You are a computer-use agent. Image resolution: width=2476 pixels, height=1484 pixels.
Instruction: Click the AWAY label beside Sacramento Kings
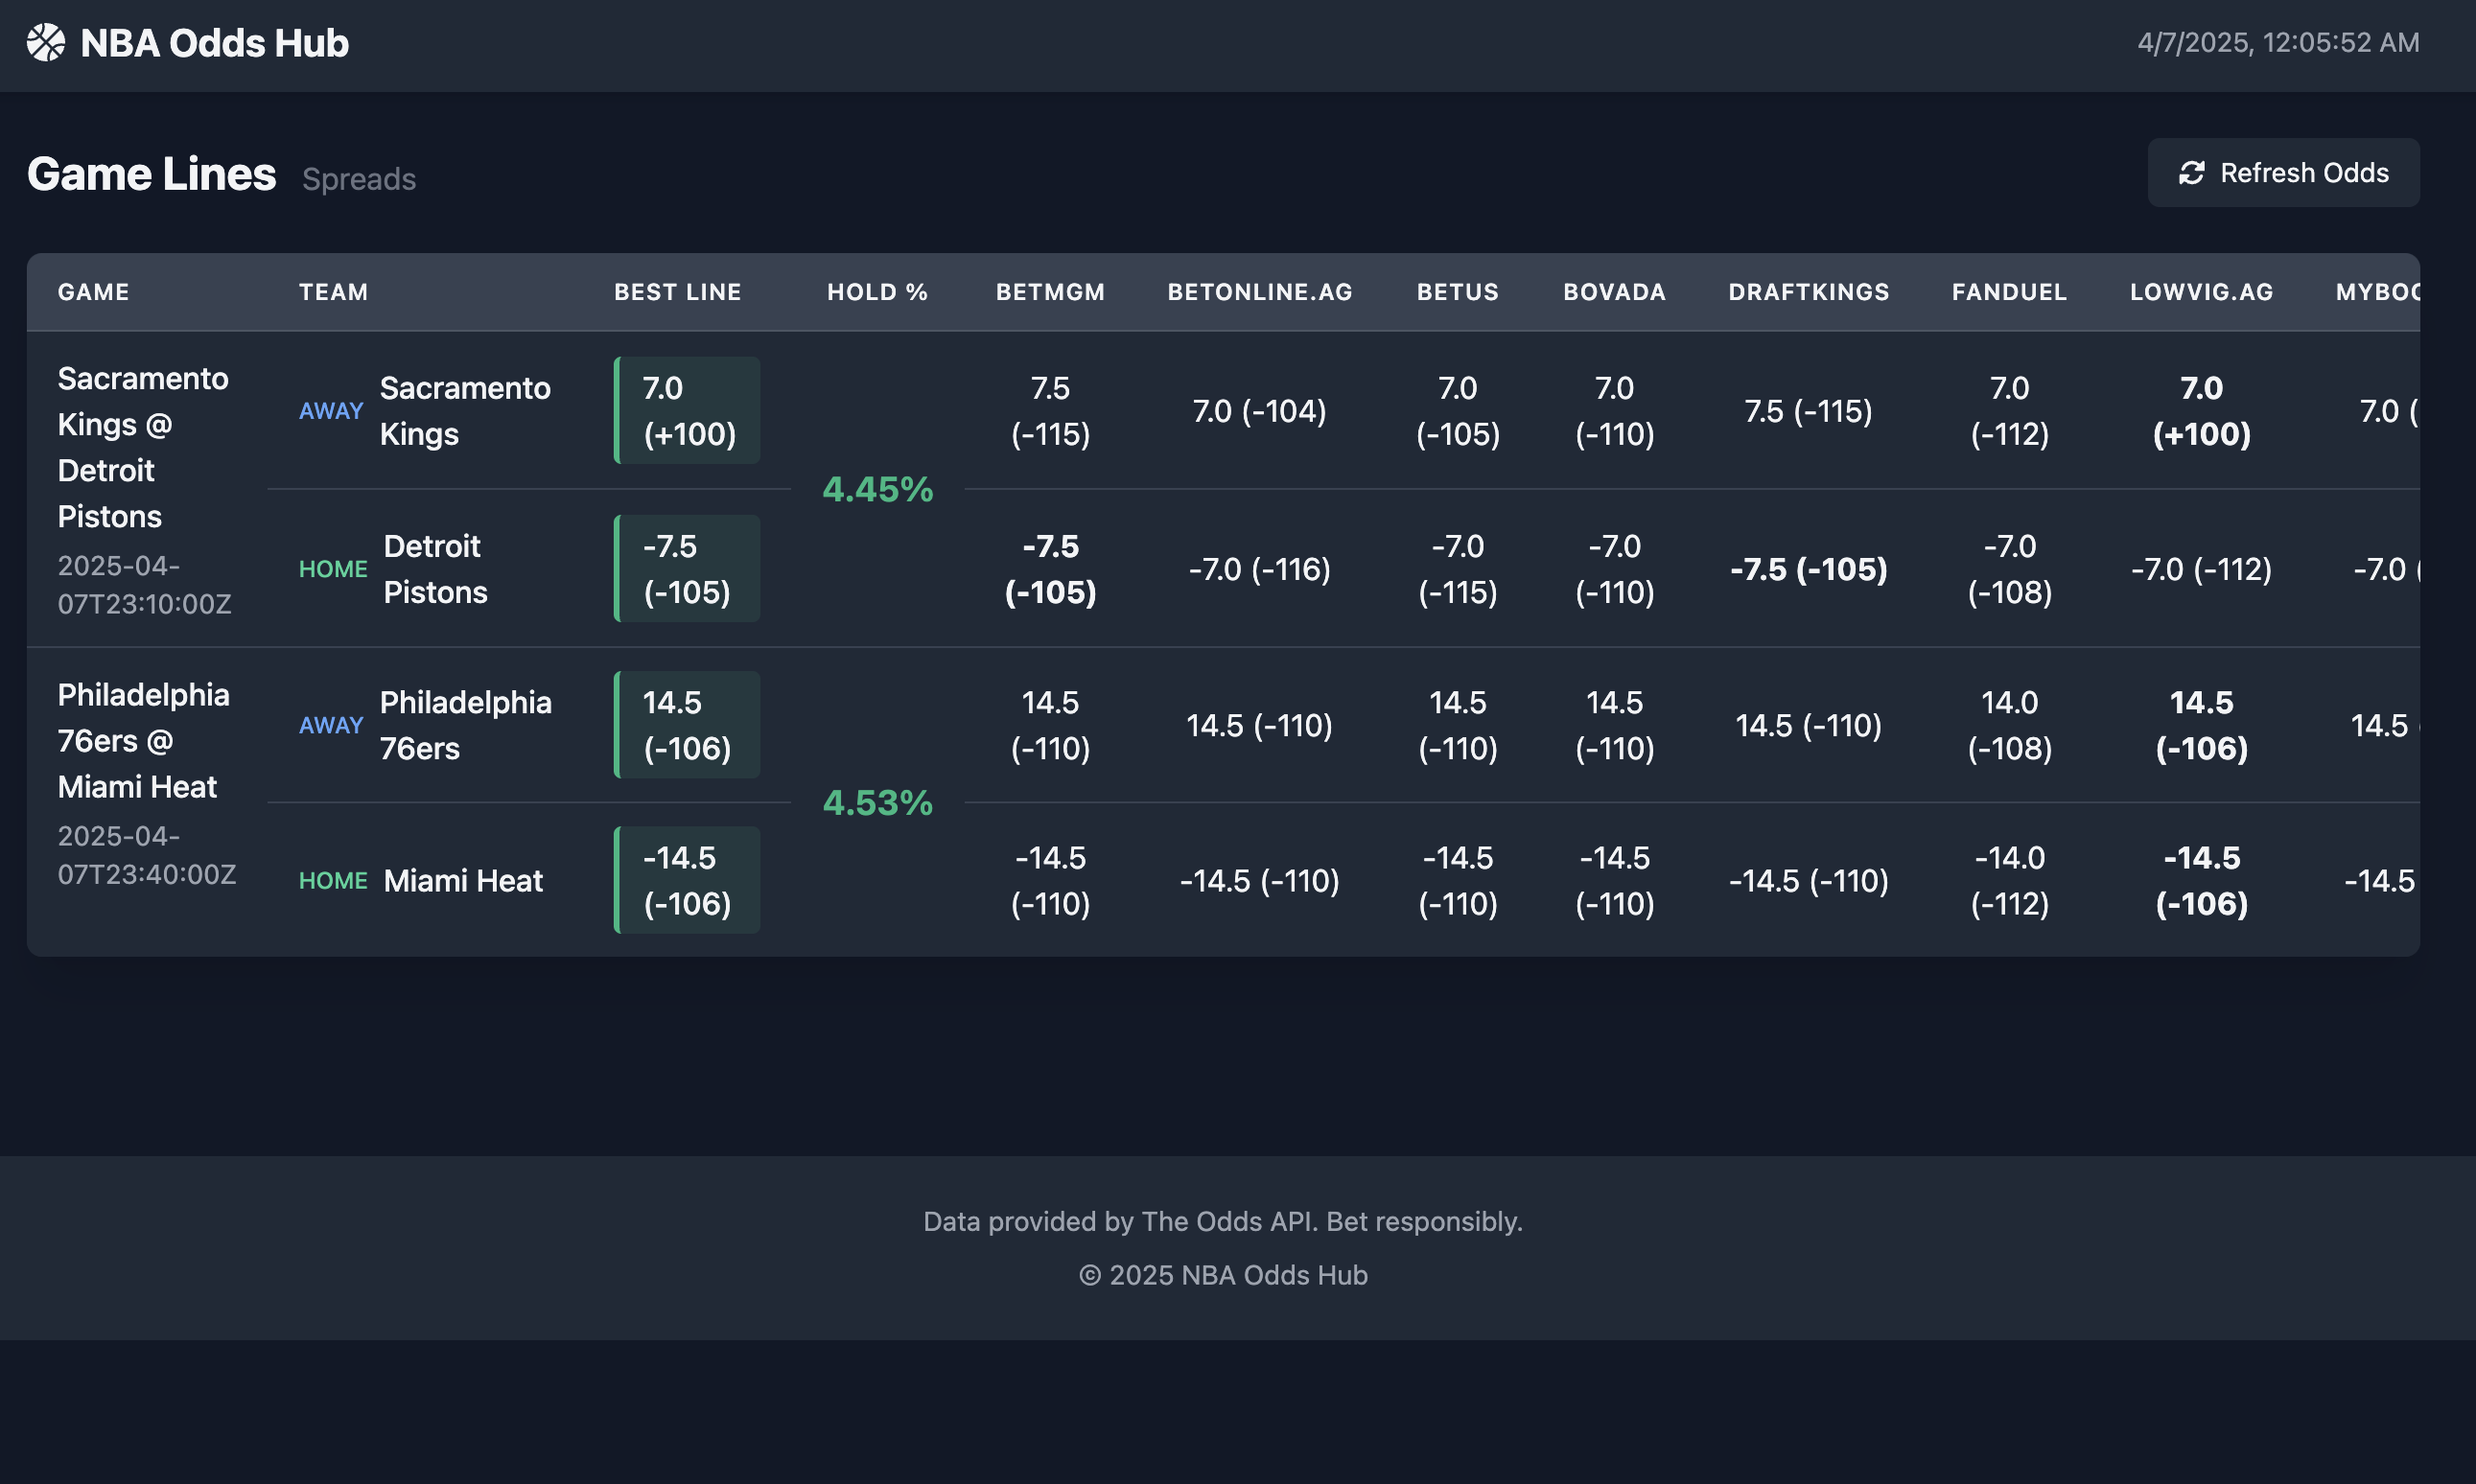point(330,411)
